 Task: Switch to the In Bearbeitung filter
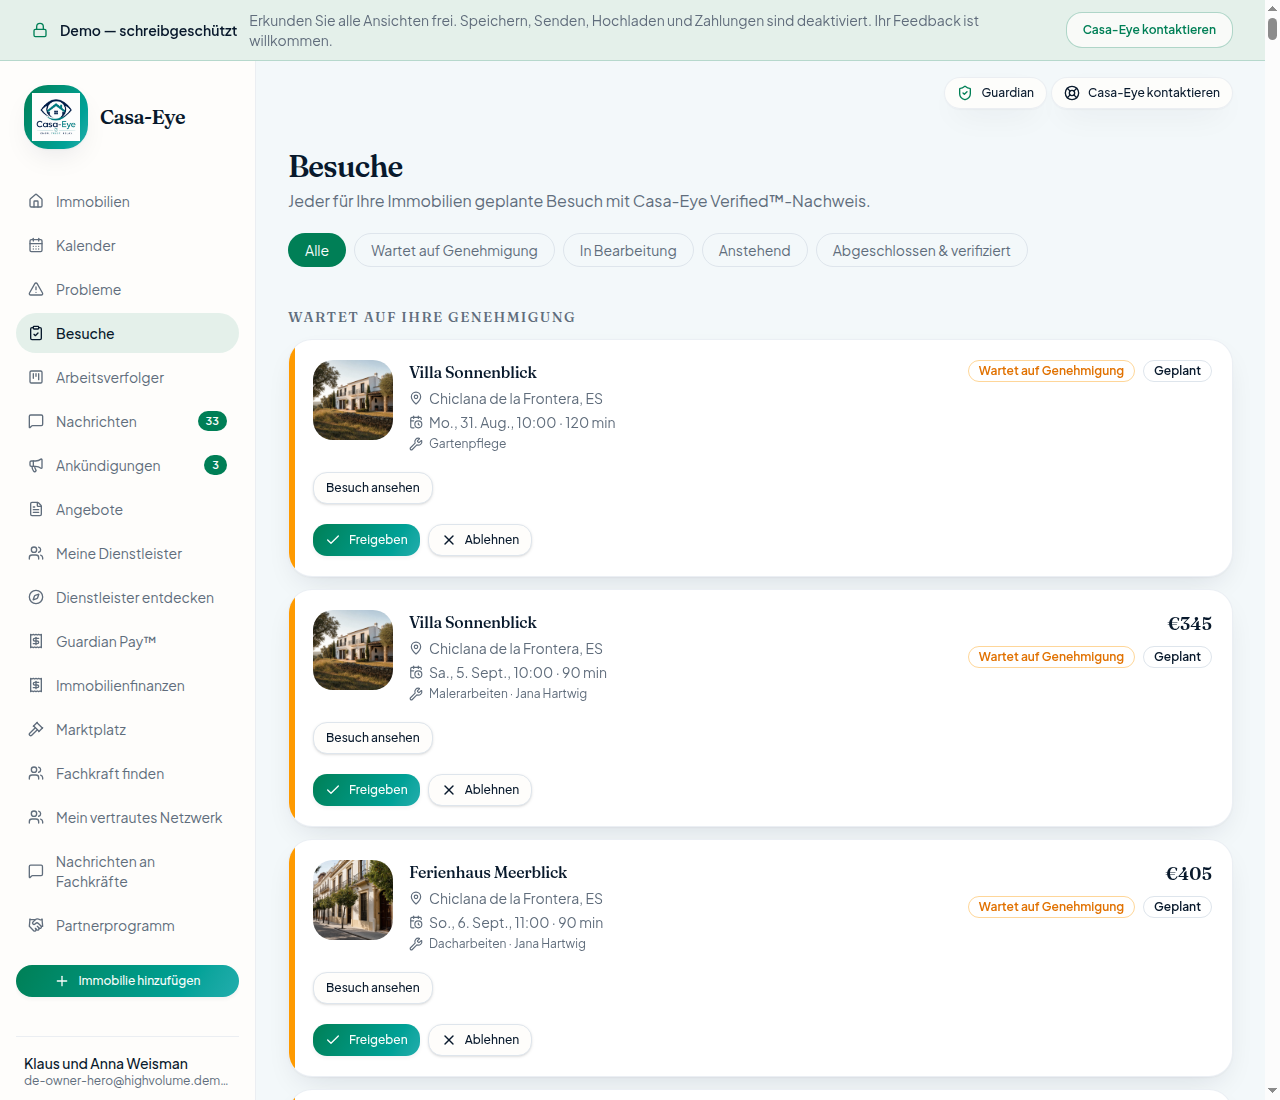pyautogui.click(x=628, y=250)
